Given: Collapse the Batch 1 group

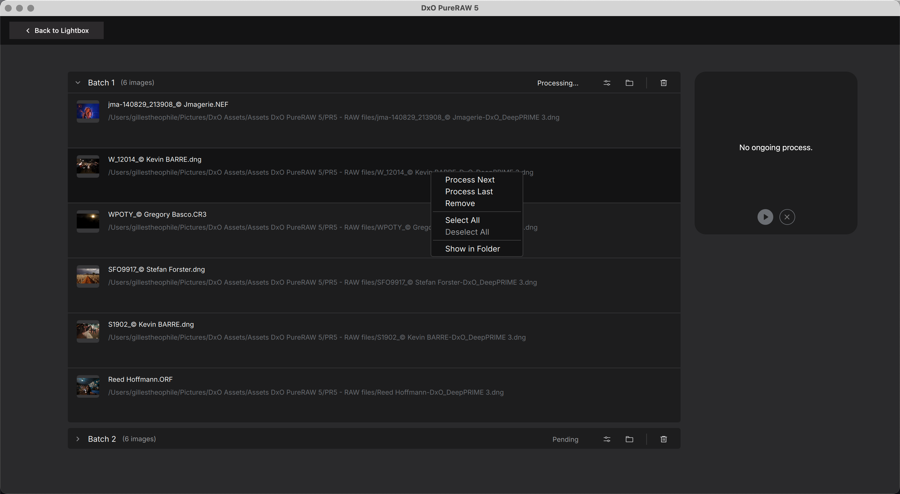Looking at the screenshot, I should coord(77,83).
